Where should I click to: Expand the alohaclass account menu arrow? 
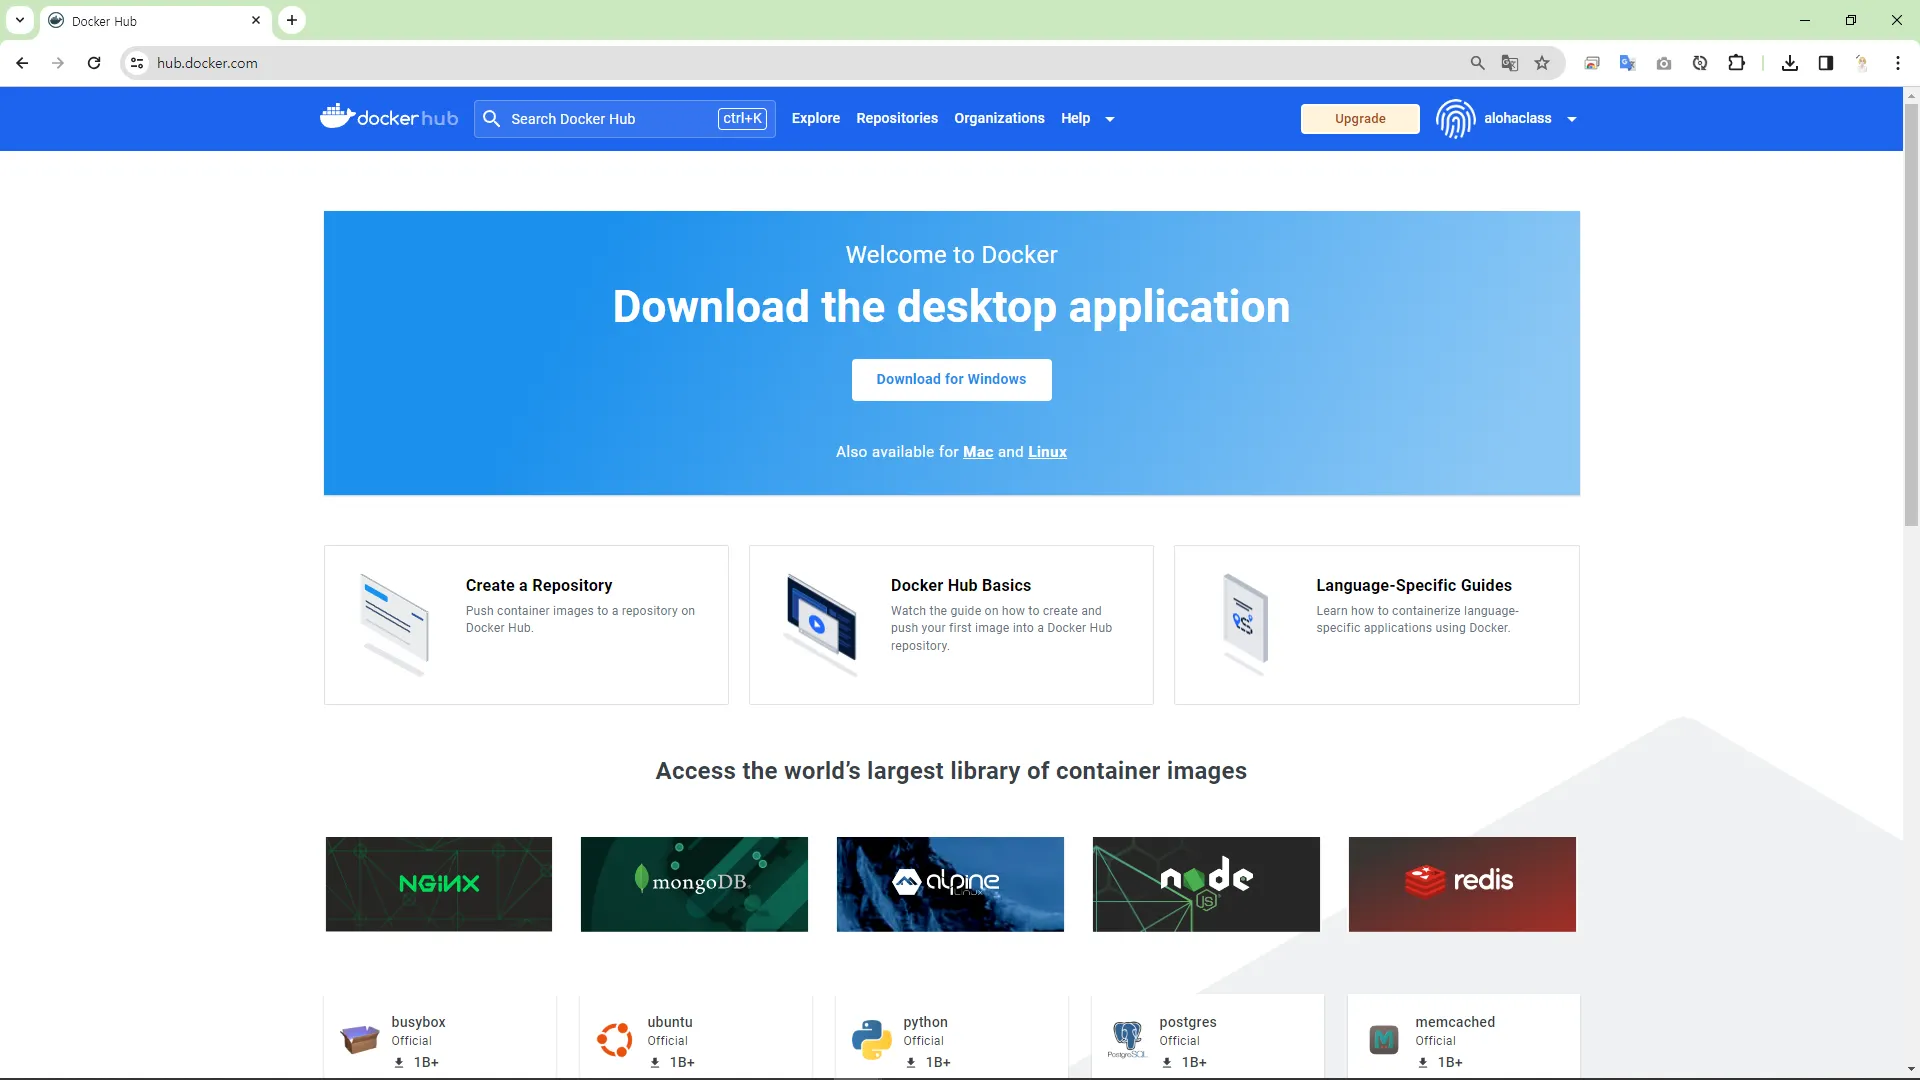pyautogui.click(x=1572, y=119)
